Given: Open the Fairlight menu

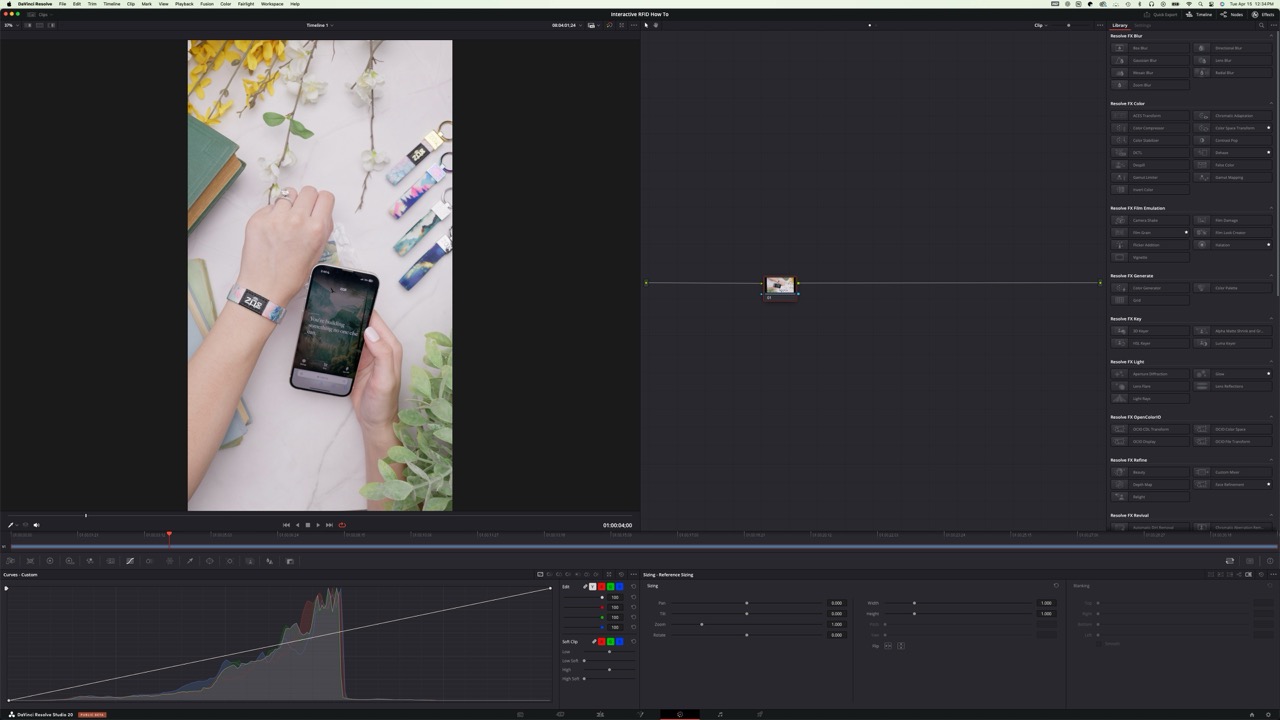Looking at the screenshot, I should [246, 4].
